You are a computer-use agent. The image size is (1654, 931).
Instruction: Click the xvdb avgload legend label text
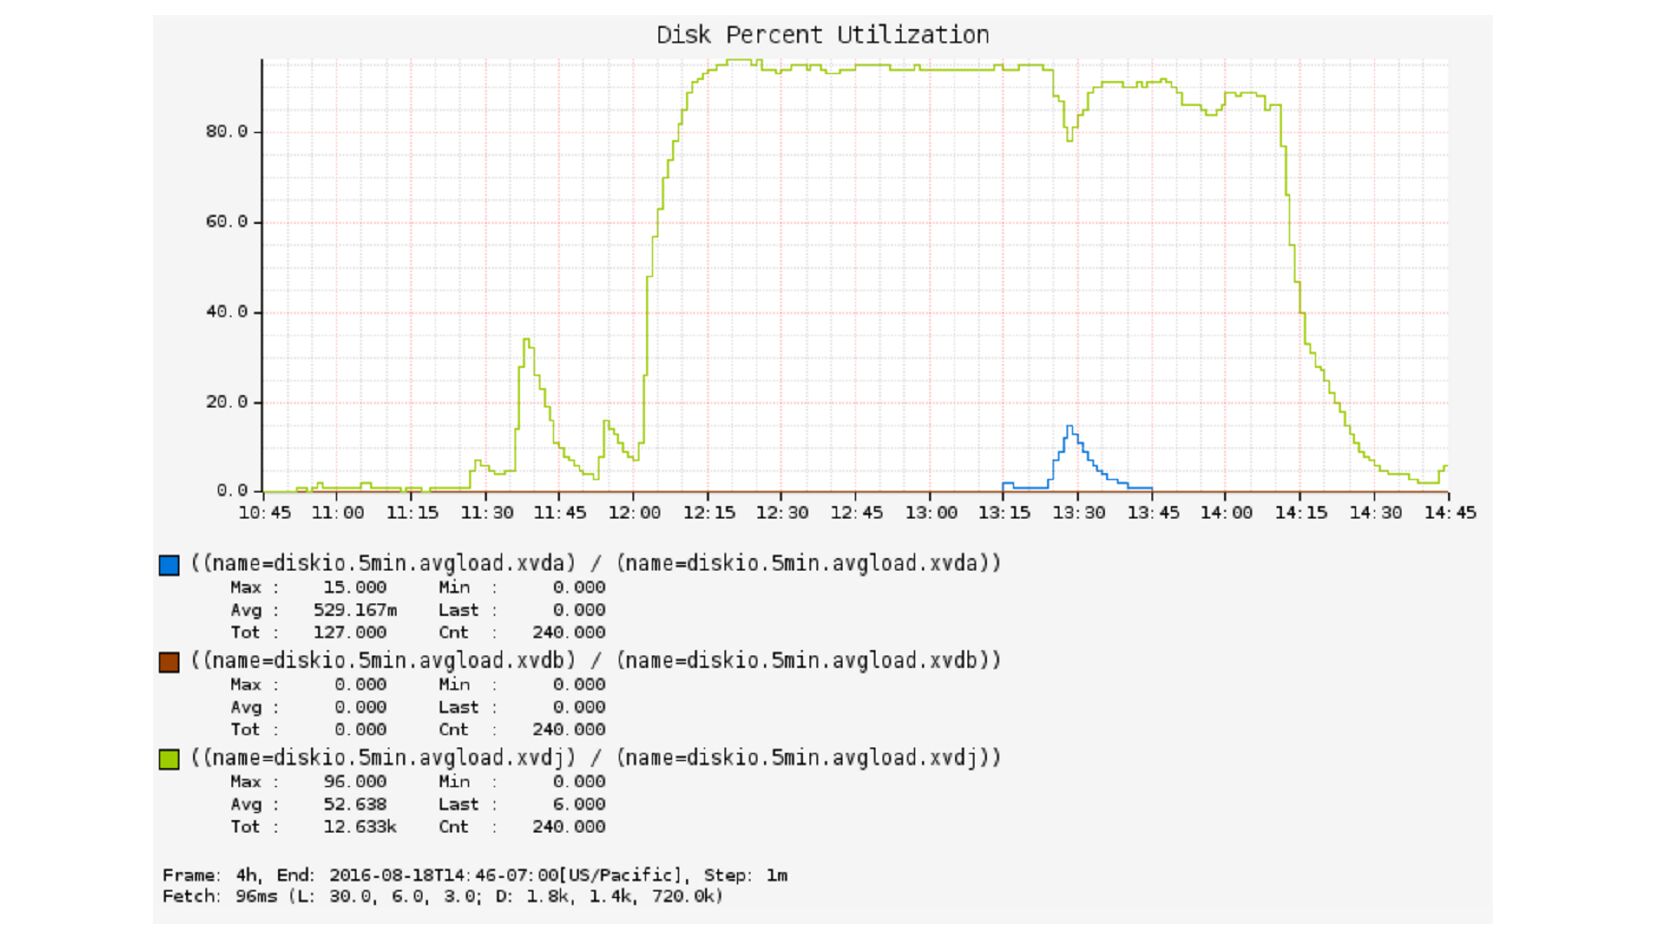coord(595,660)
